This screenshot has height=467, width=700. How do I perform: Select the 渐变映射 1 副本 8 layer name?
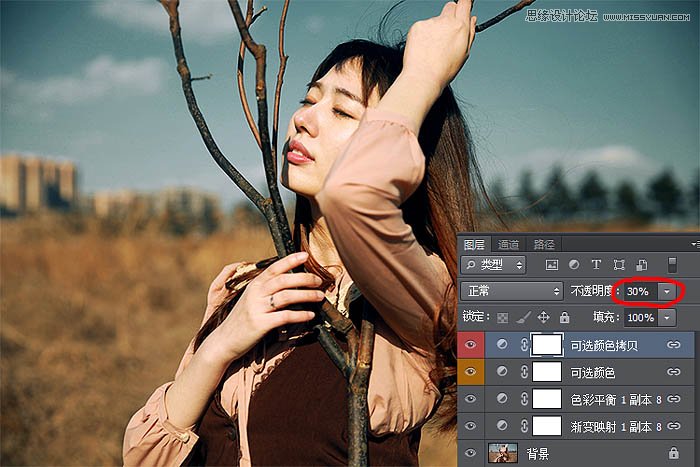[616, 427]
